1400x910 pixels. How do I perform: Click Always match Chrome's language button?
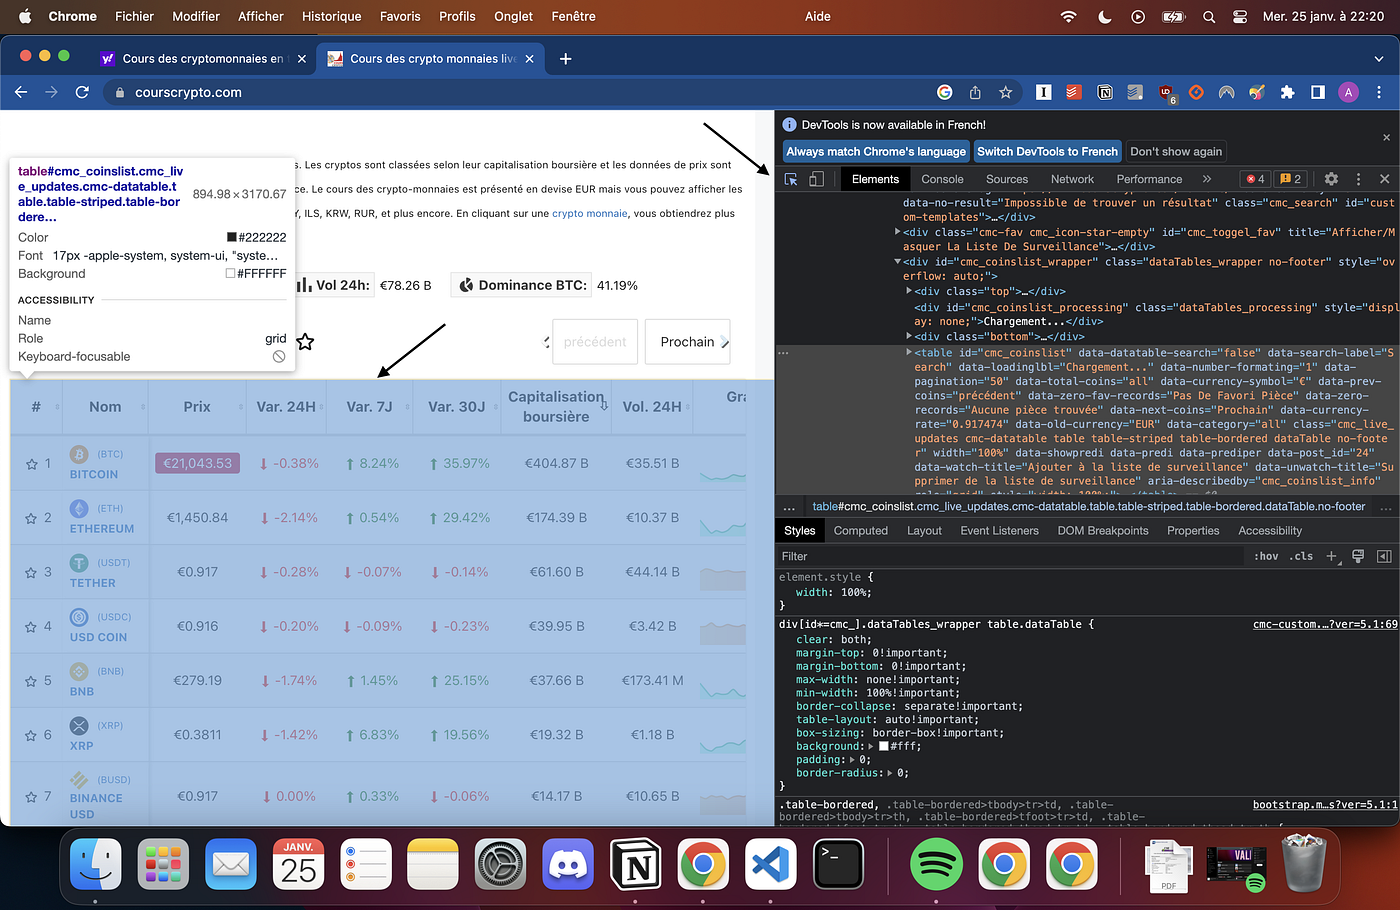coord(876,151)
